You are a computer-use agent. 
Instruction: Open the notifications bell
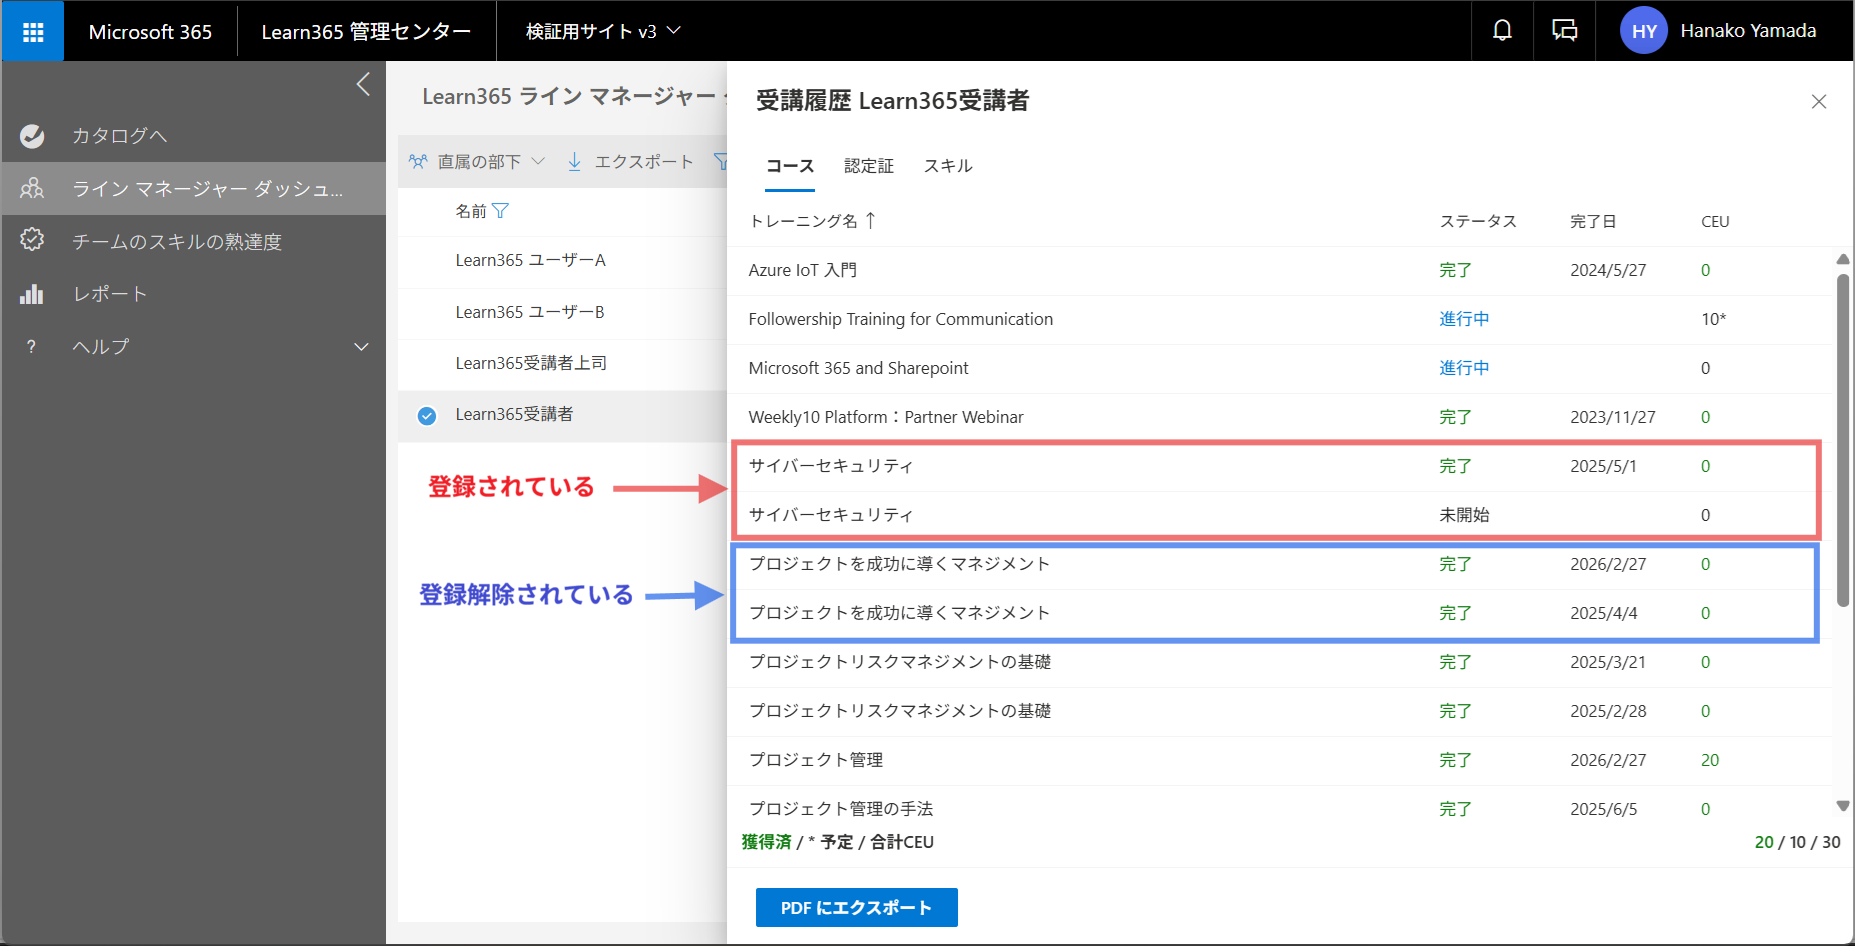[1502, 31]
